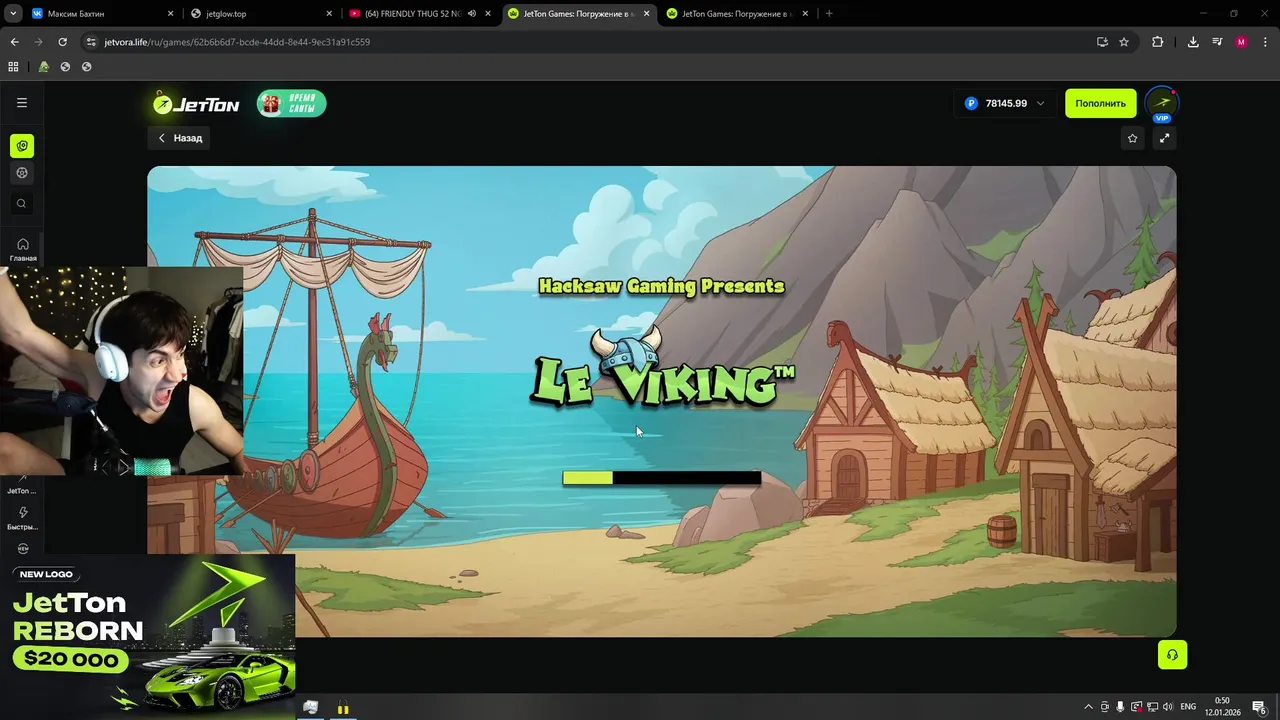Open the JetTon hamburger side menu
Image resolution: width=1280 pixels, height=720 pixels.
(22, 103)
